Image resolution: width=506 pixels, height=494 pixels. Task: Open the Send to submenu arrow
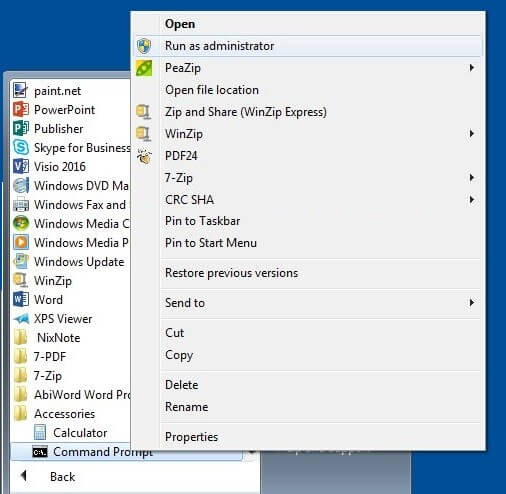pos(471,303)
